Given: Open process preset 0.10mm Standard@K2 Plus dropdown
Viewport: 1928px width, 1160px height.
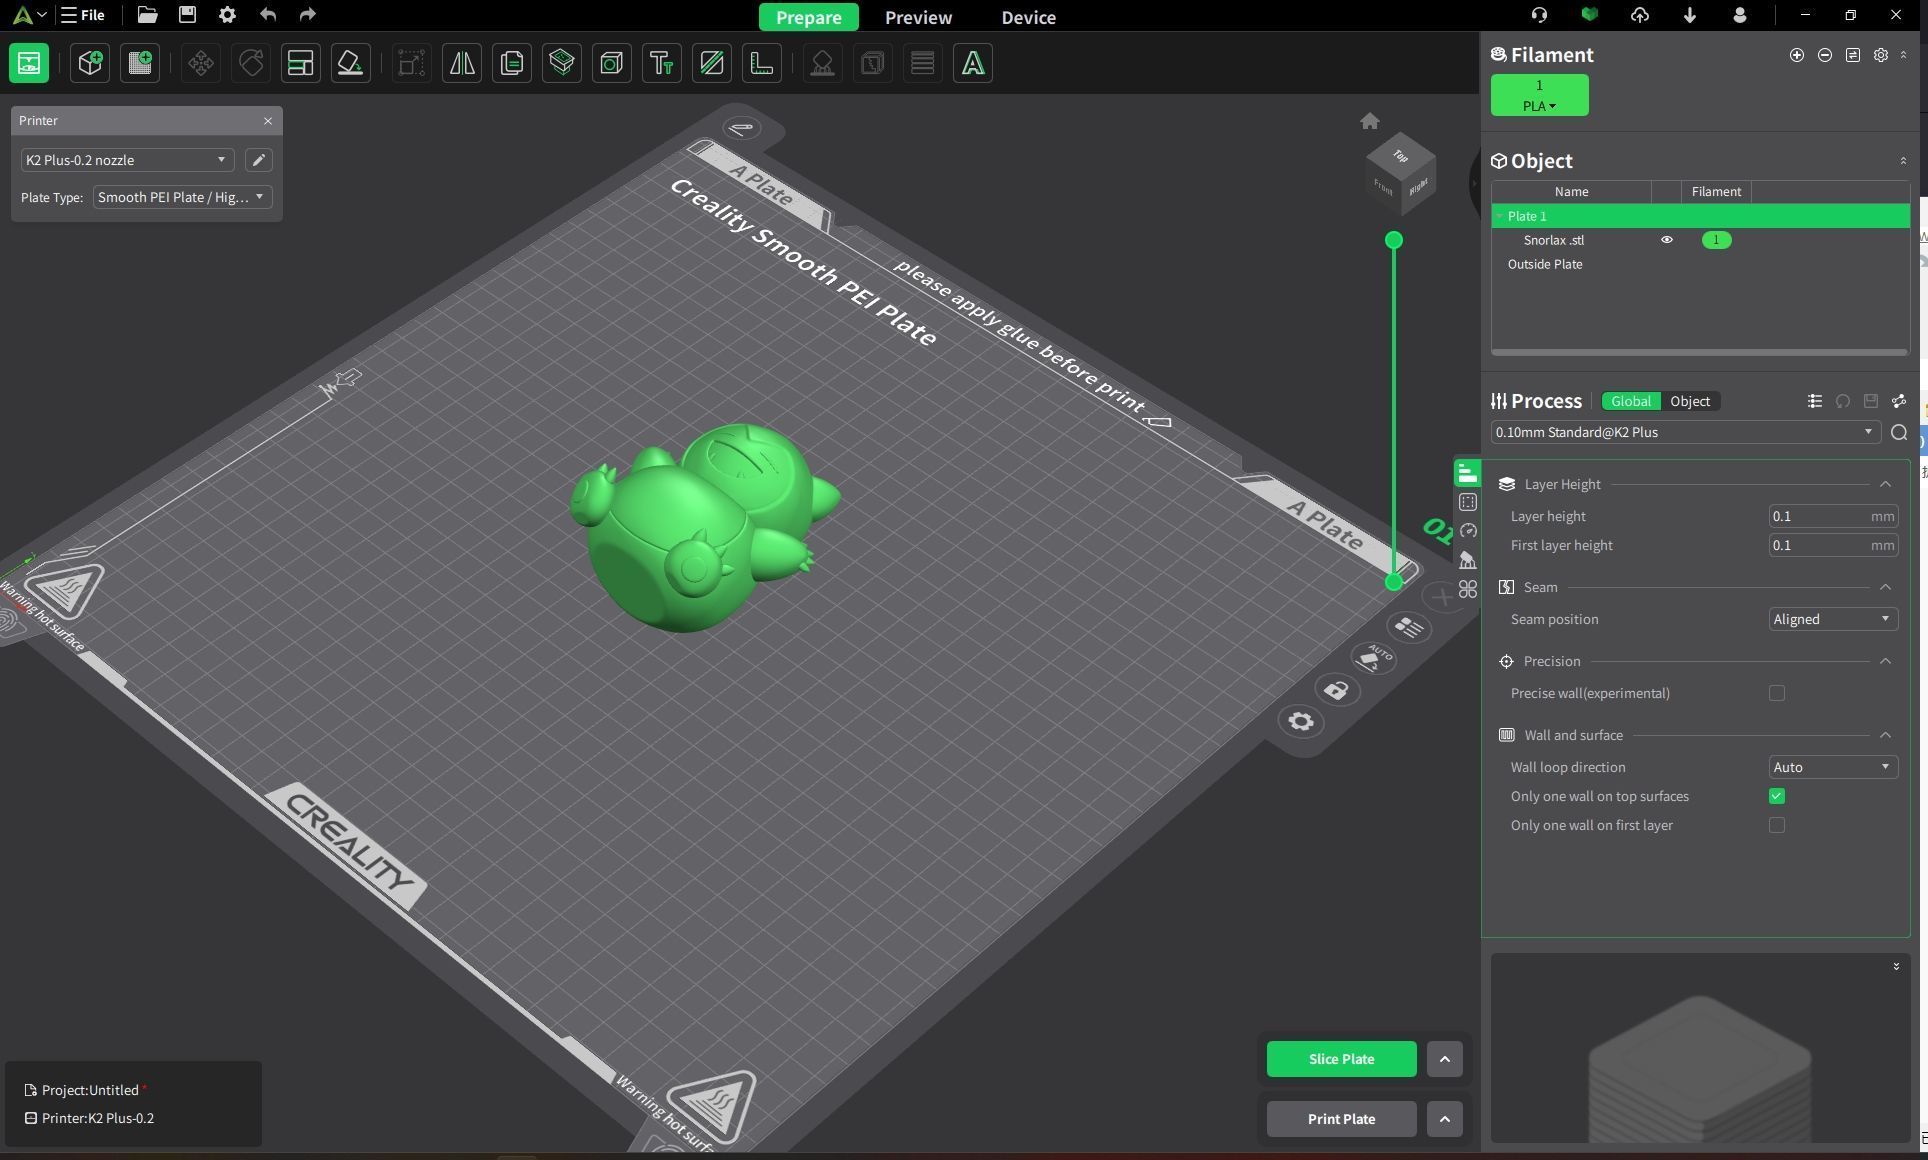Looking at the screenshot, I should click(1685, 432).
